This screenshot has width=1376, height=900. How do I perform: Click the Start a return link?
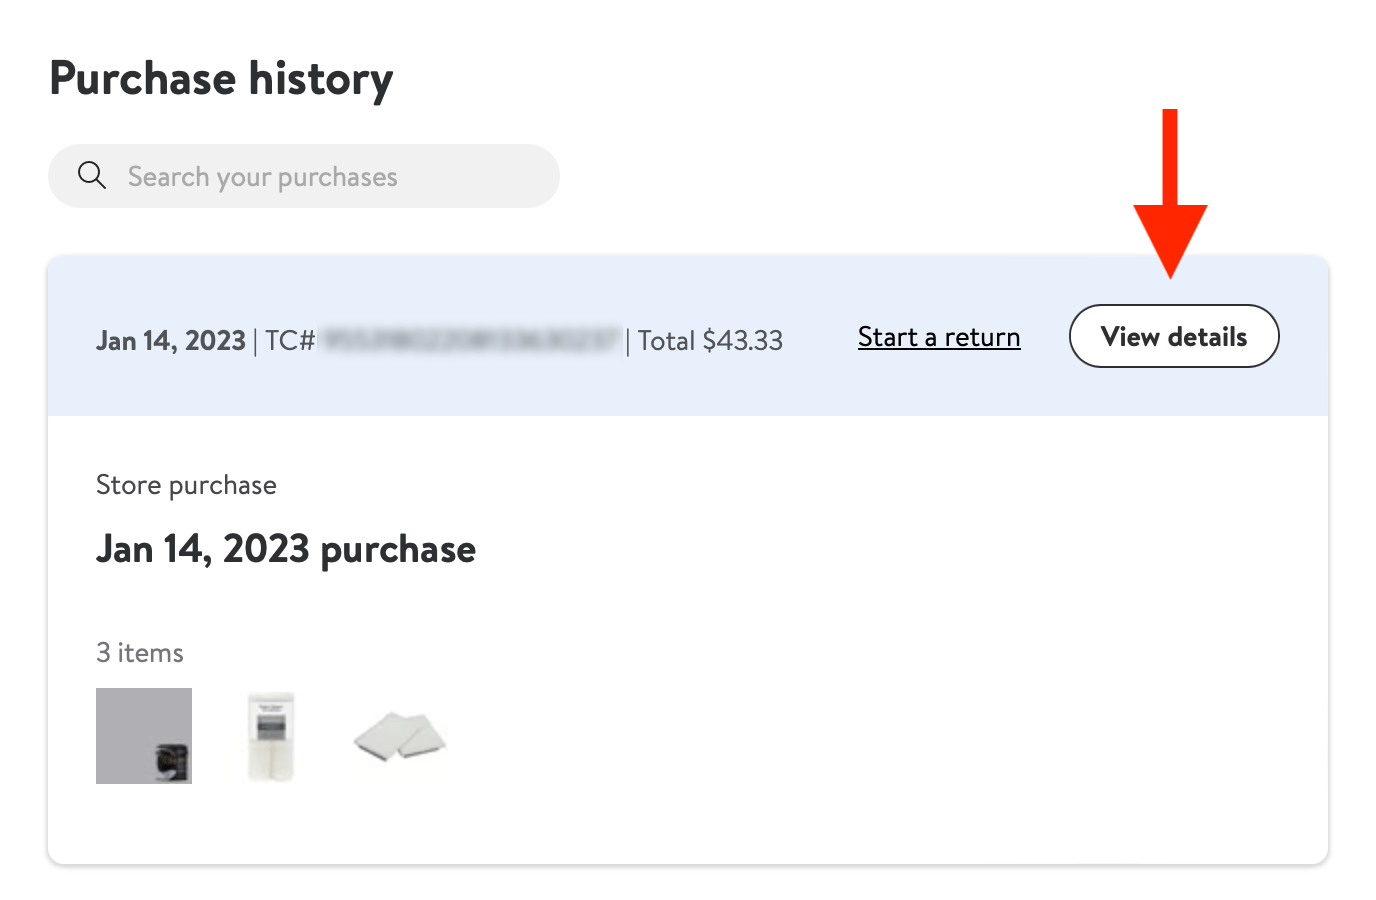tap(939, 337)
